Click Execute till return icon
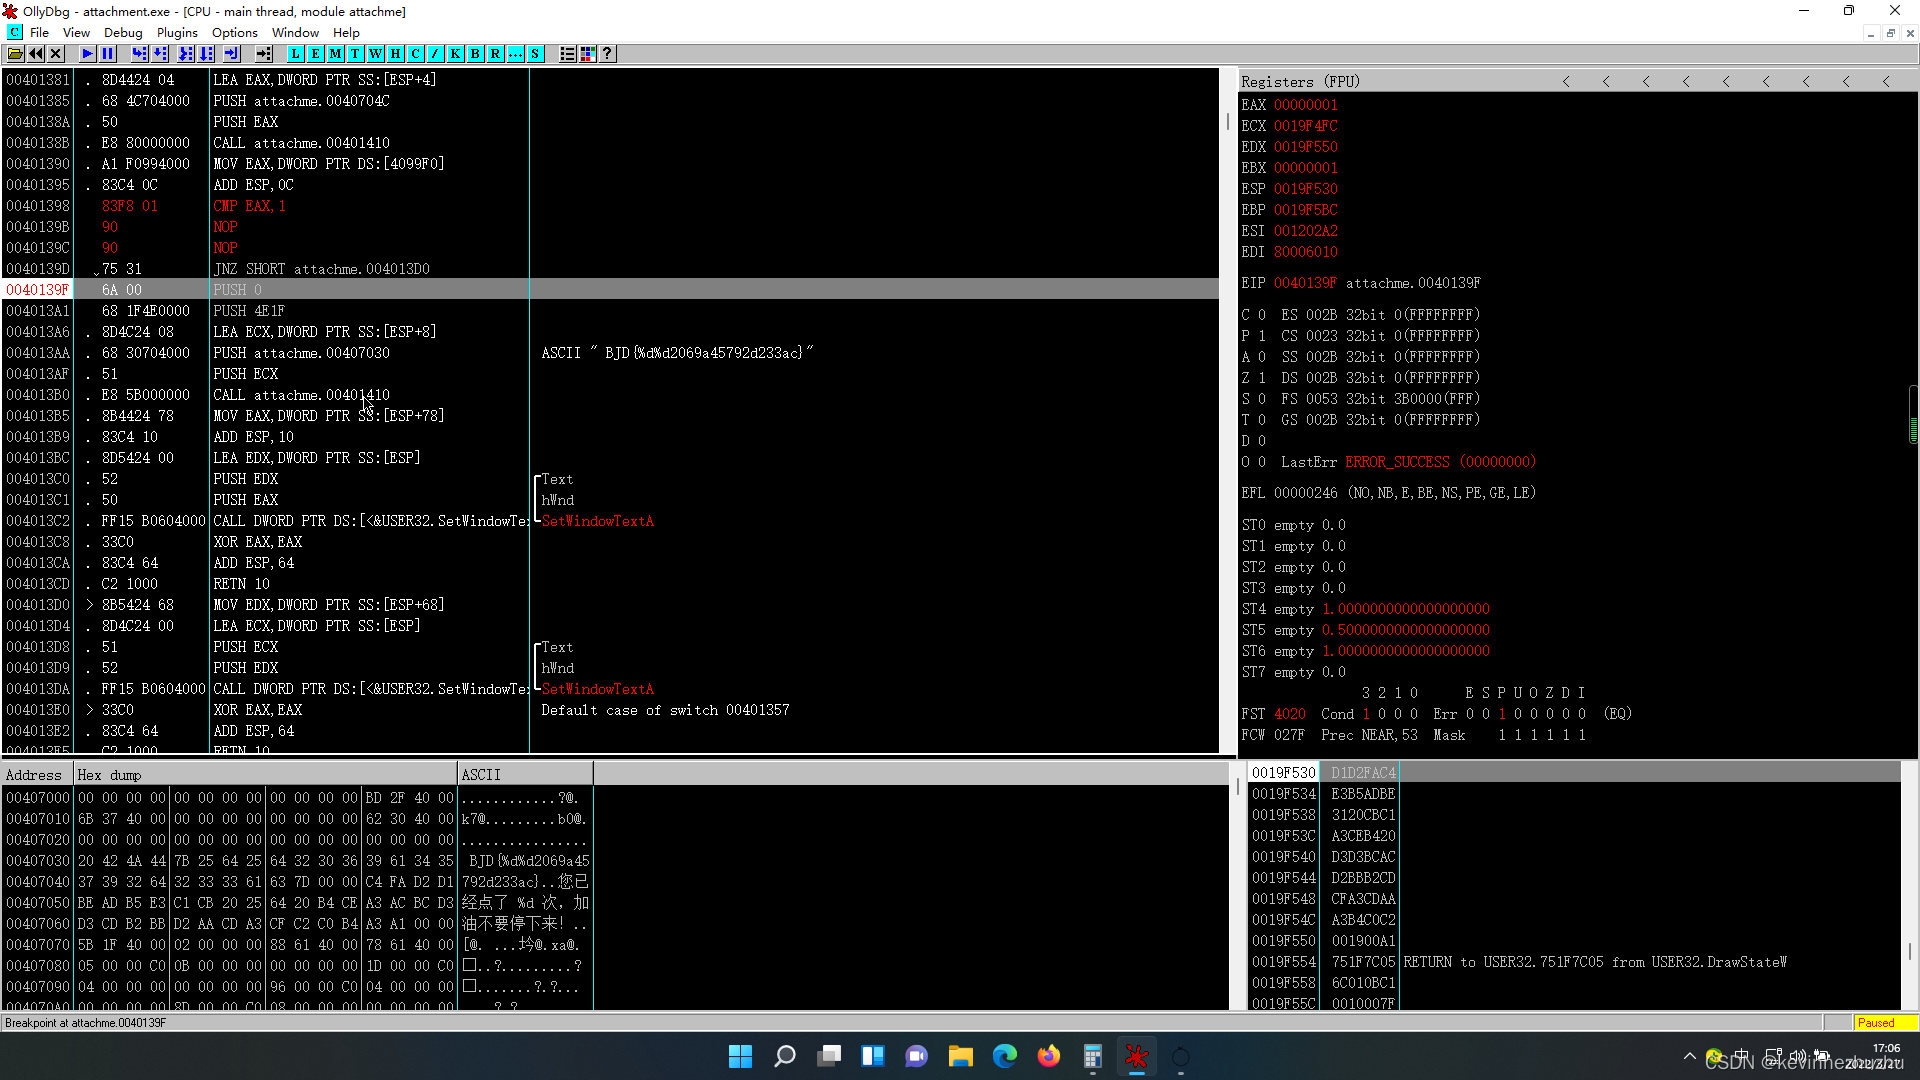Viewport: 1920px width, 1080px height. [x=231, y=54]
